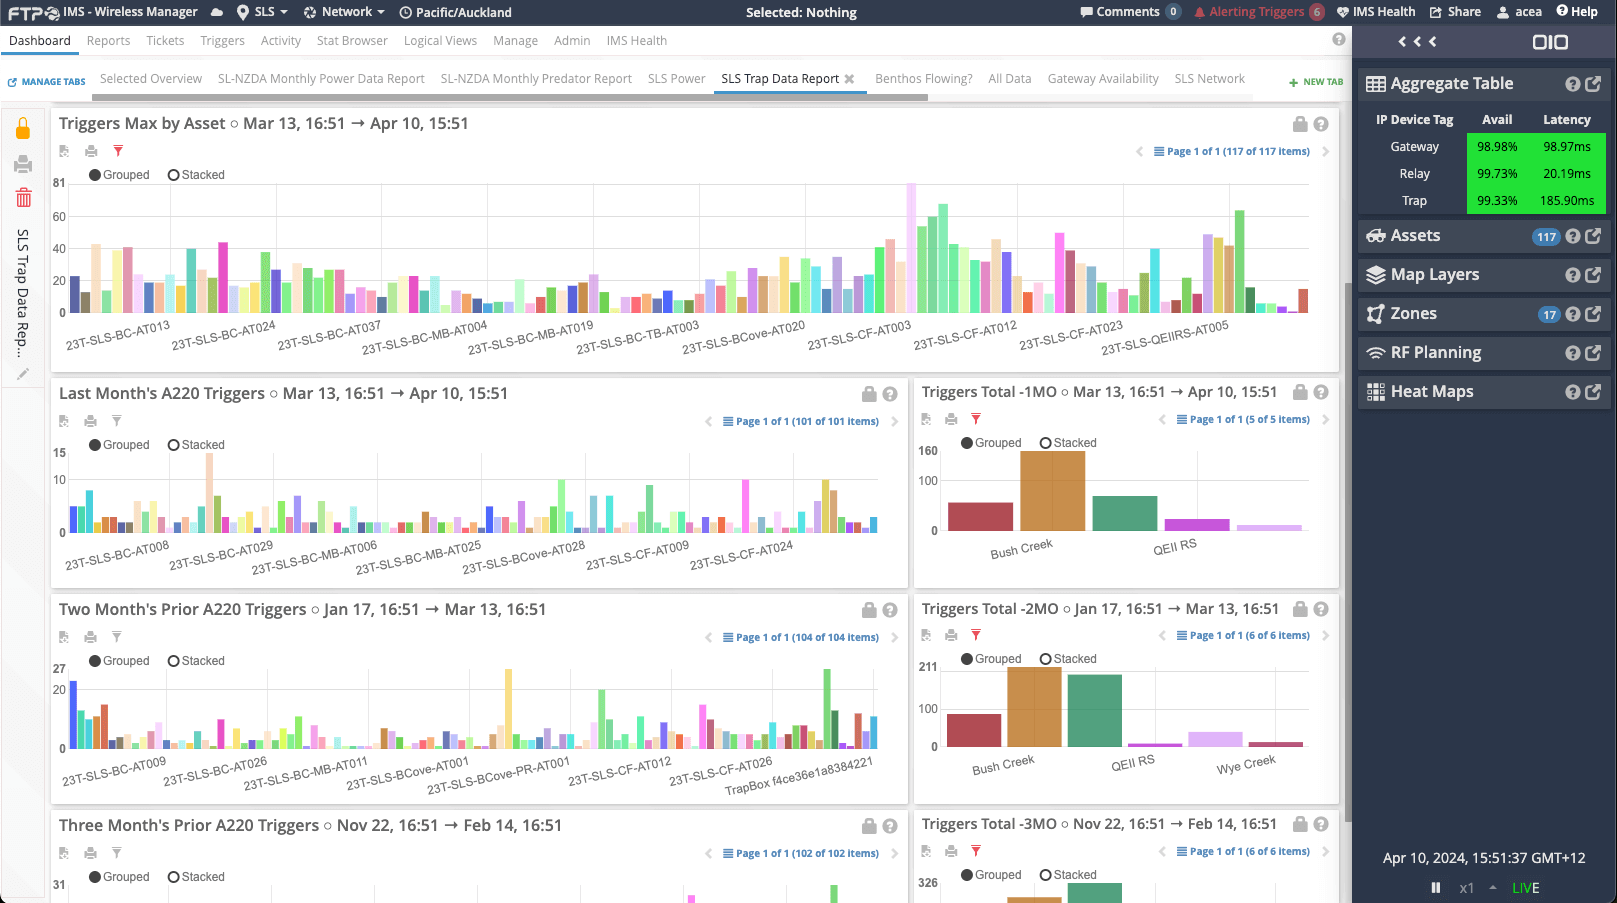Select the trash icon in the left sidebar
This screenshot has width=1617, height=903.
coord(23,198)
